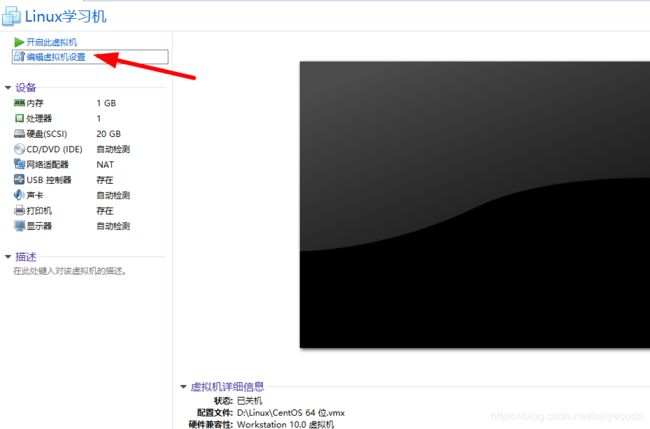This screenshot has width=650, height=429.
Task: Click the 描述 section heading
Action: click(26, 257)
